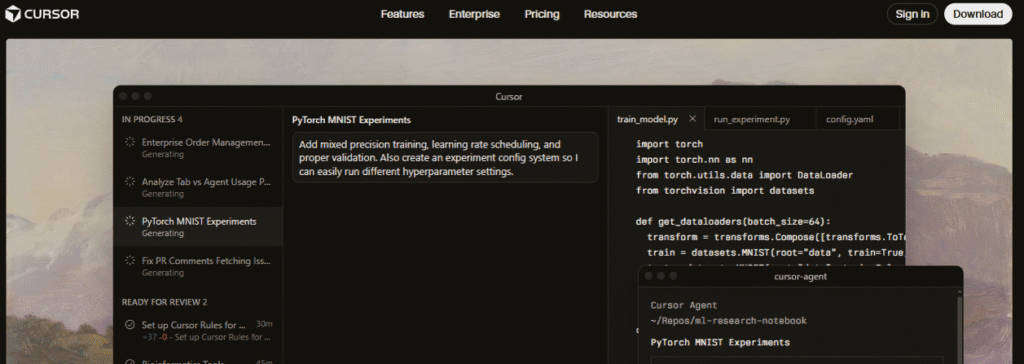Click the 'from torch.utils.data import DataLoader' line
The width and height of the screenshot is (1024, 364).
point(744,175)
